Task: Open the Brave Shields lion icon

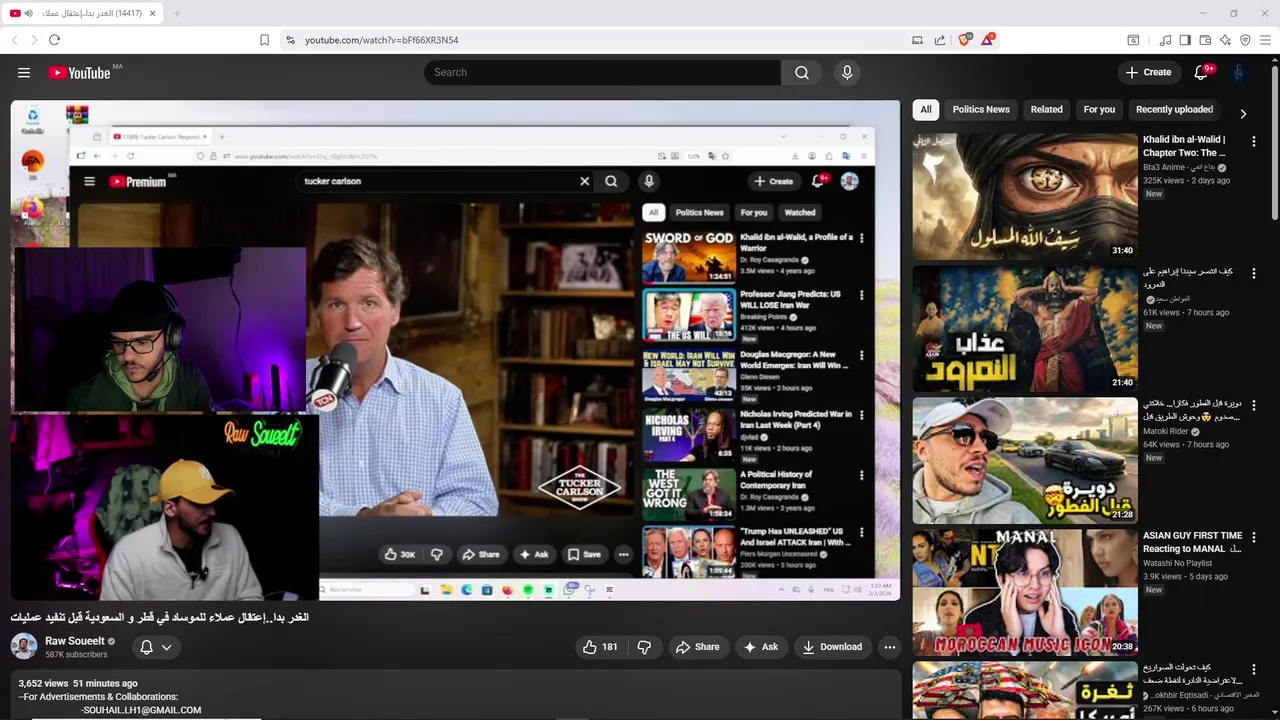Action: 964,40
